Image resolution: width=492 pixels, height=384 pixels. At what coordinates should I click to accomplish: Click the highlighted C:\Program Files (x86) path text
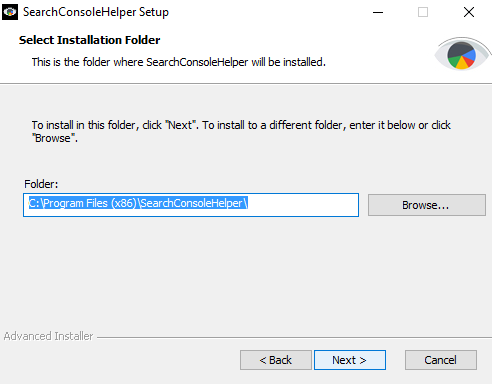83,203
